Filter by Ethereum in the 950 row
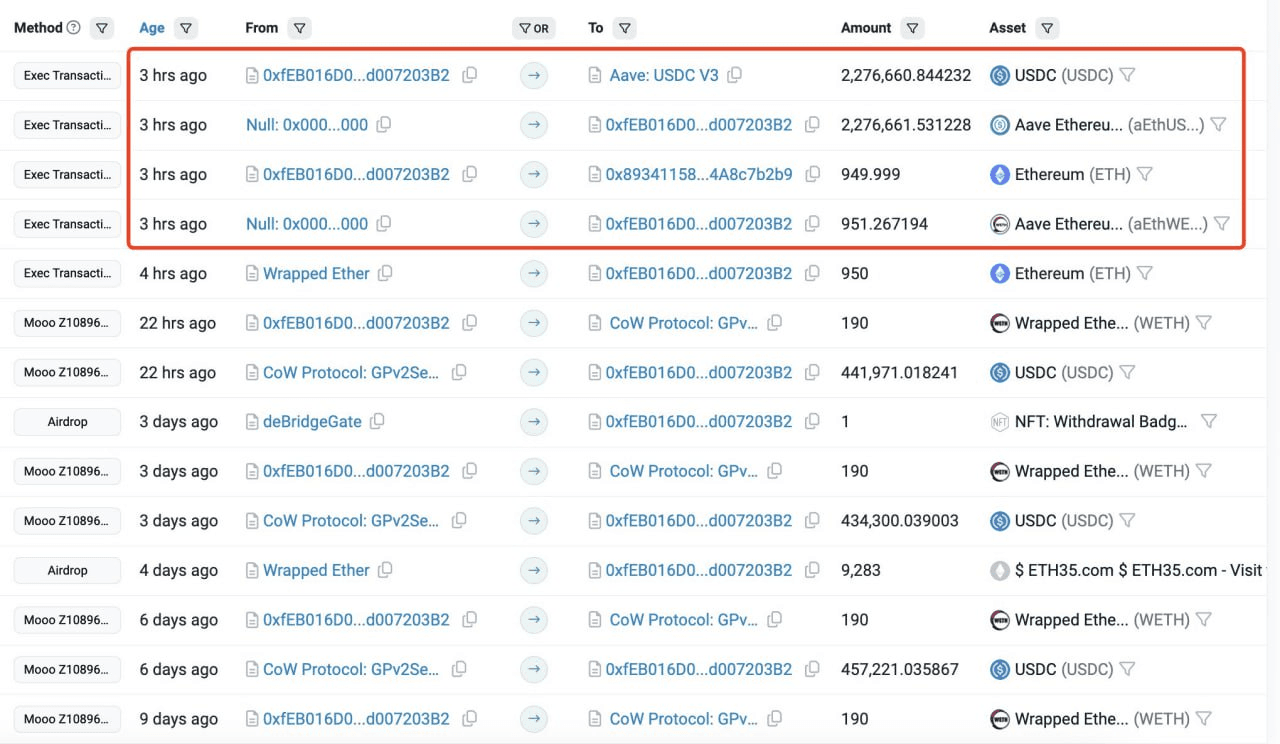Image resolution: width=1280 pixels, height=744 pixels. point(1145,273)
